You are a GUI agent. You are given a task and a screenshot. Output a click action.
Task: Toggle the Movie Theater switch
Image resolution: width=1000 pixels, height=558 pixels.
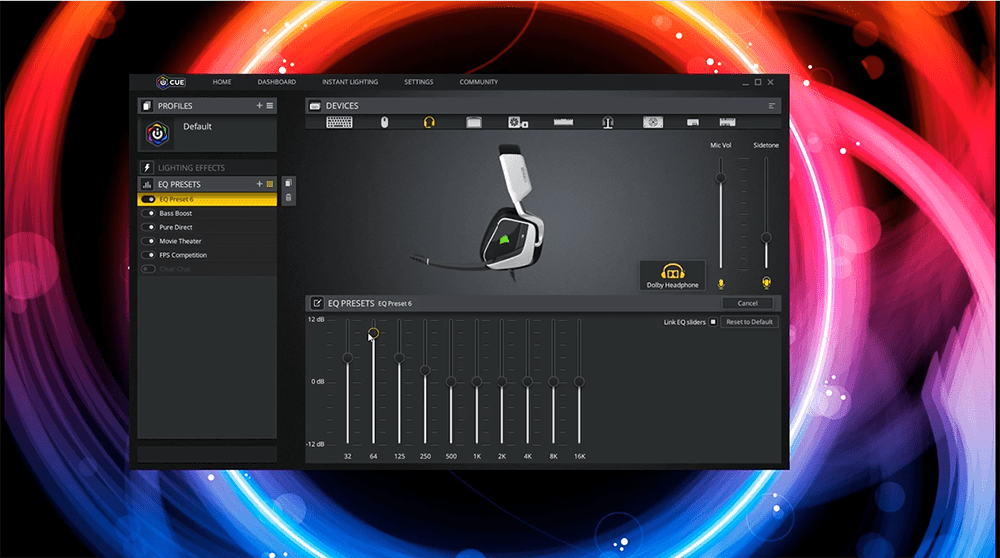pyautogui.click(x=148, y=241)
